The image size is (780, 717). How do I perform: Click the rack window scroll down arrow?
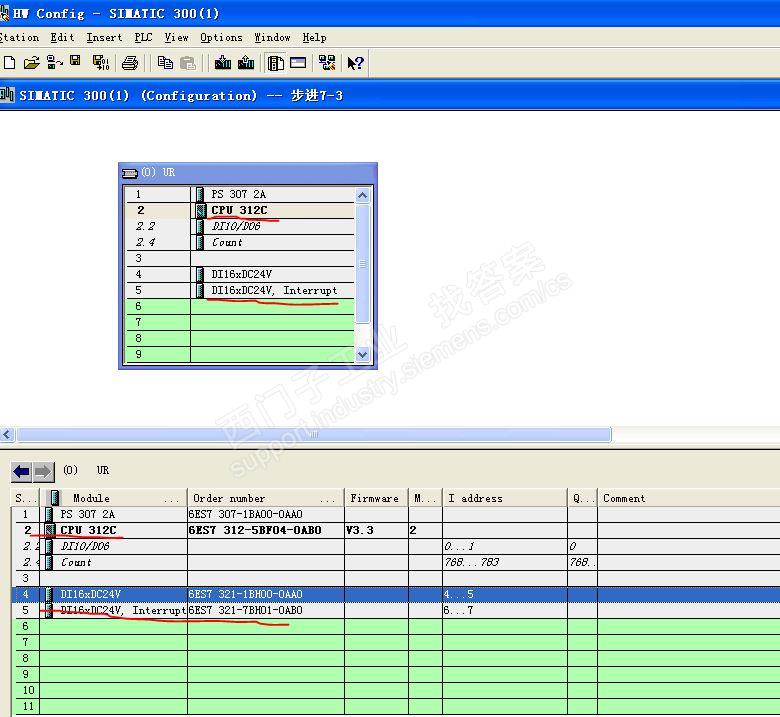coord(363,355)
